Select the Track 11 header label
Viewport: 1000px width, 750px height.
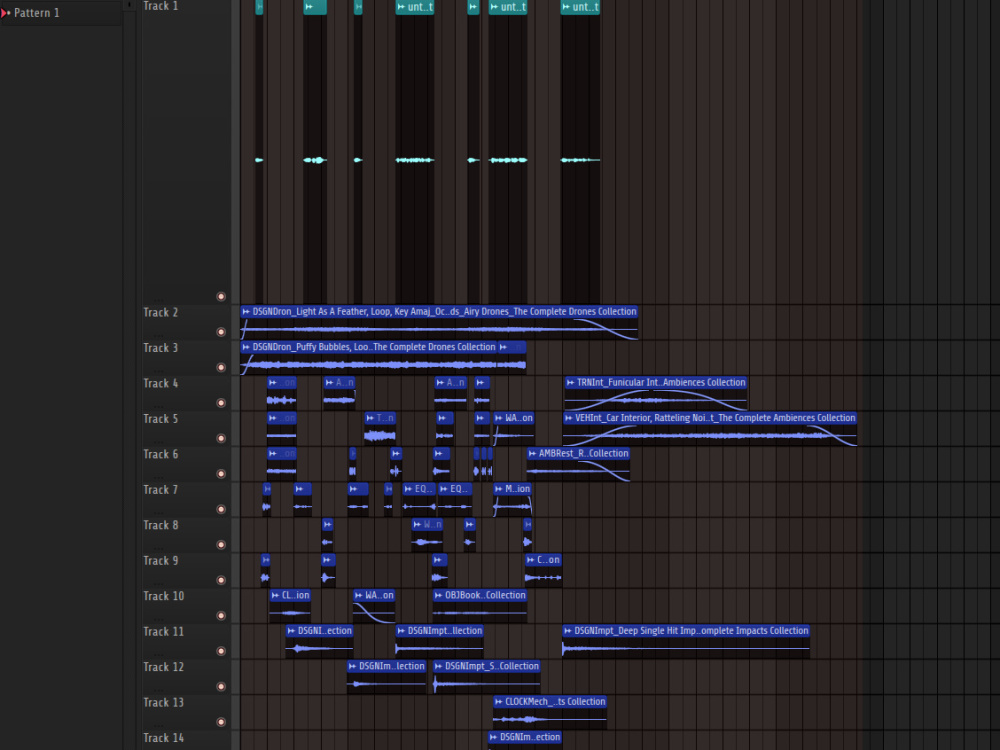164,632
